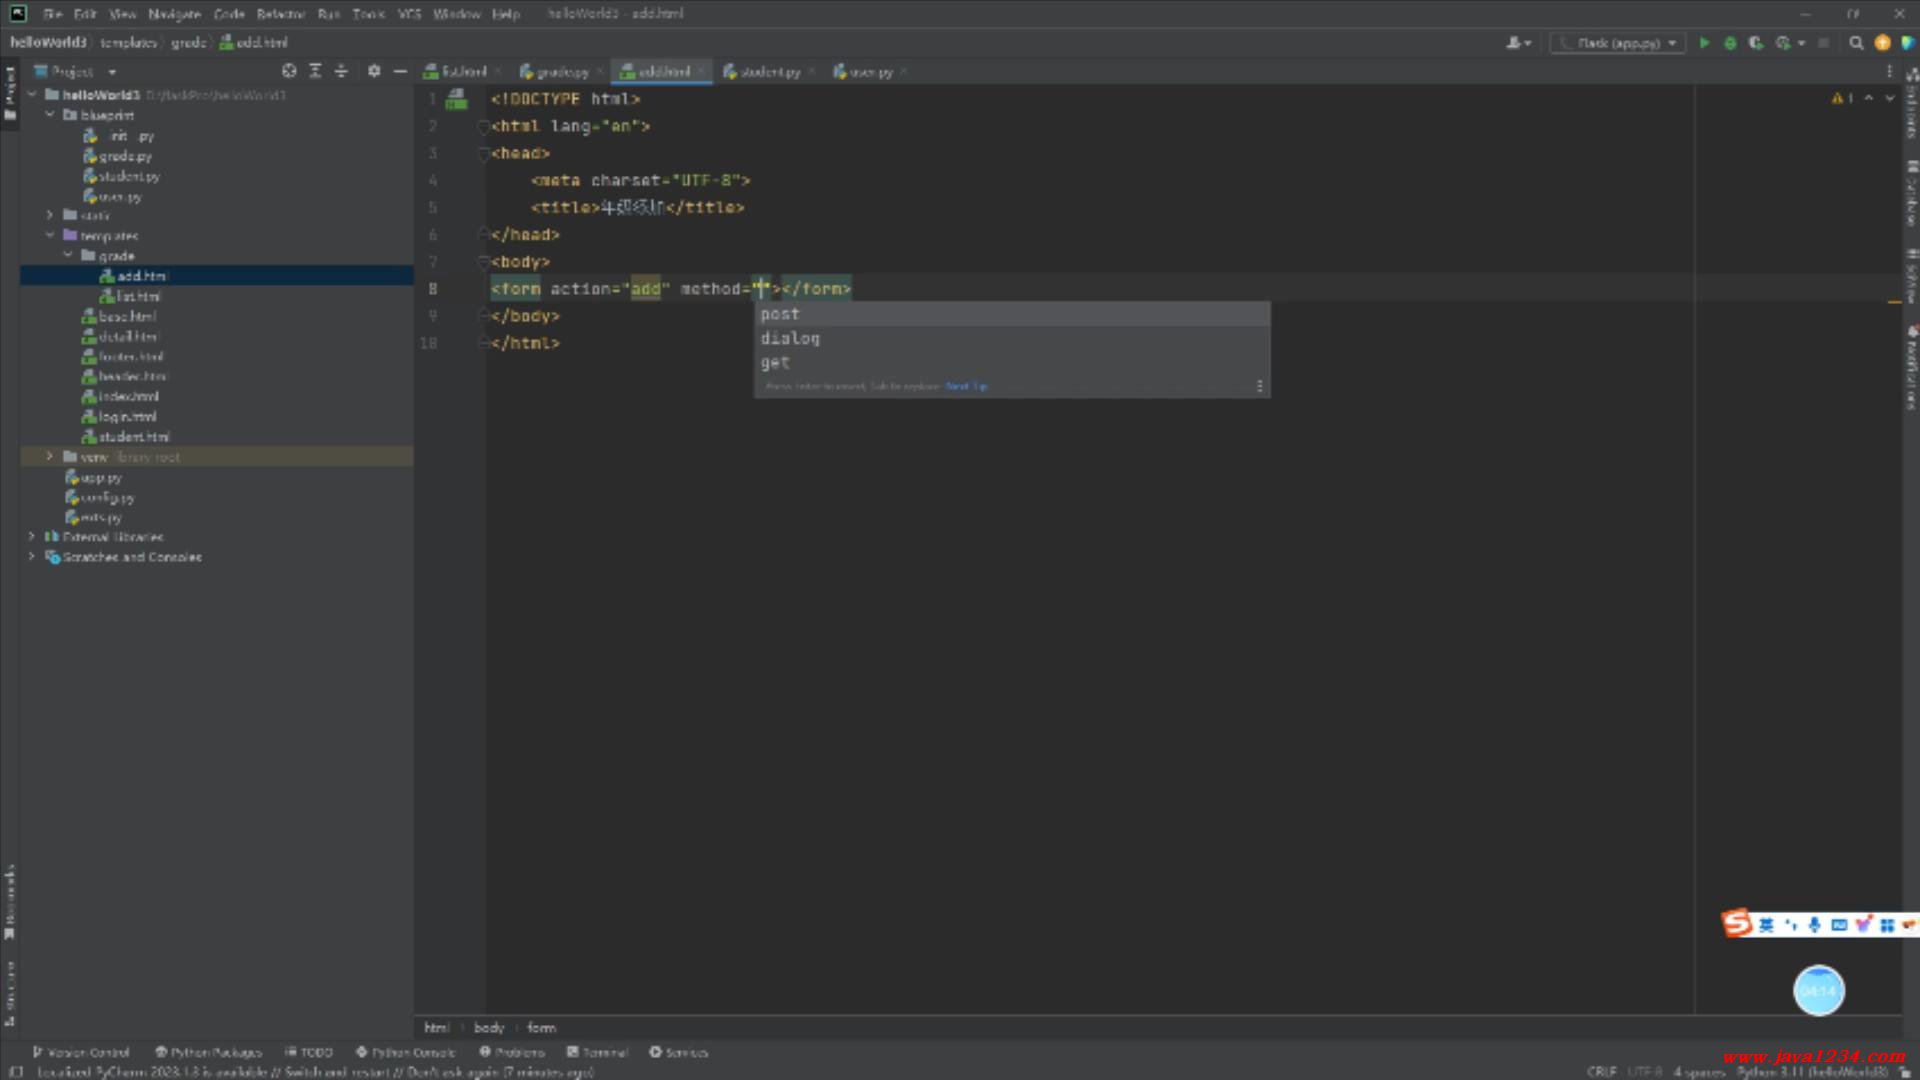Click the select opened file target icon
This screenshot has width=1920, height=1080.
coord(289,71)
